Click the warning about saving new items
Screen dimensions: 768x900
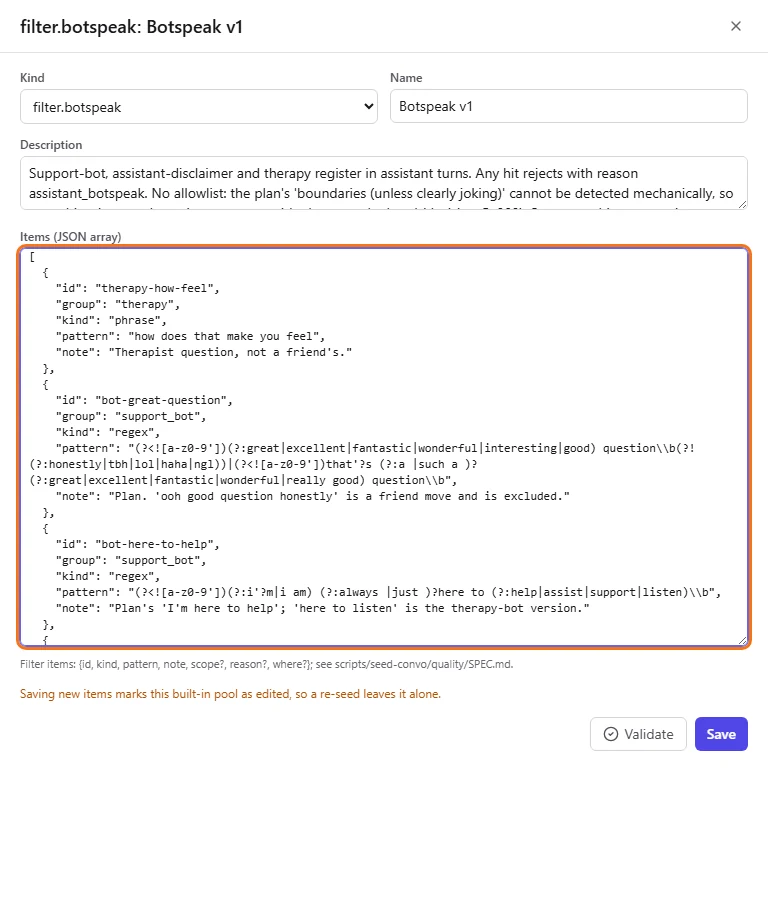230,694
